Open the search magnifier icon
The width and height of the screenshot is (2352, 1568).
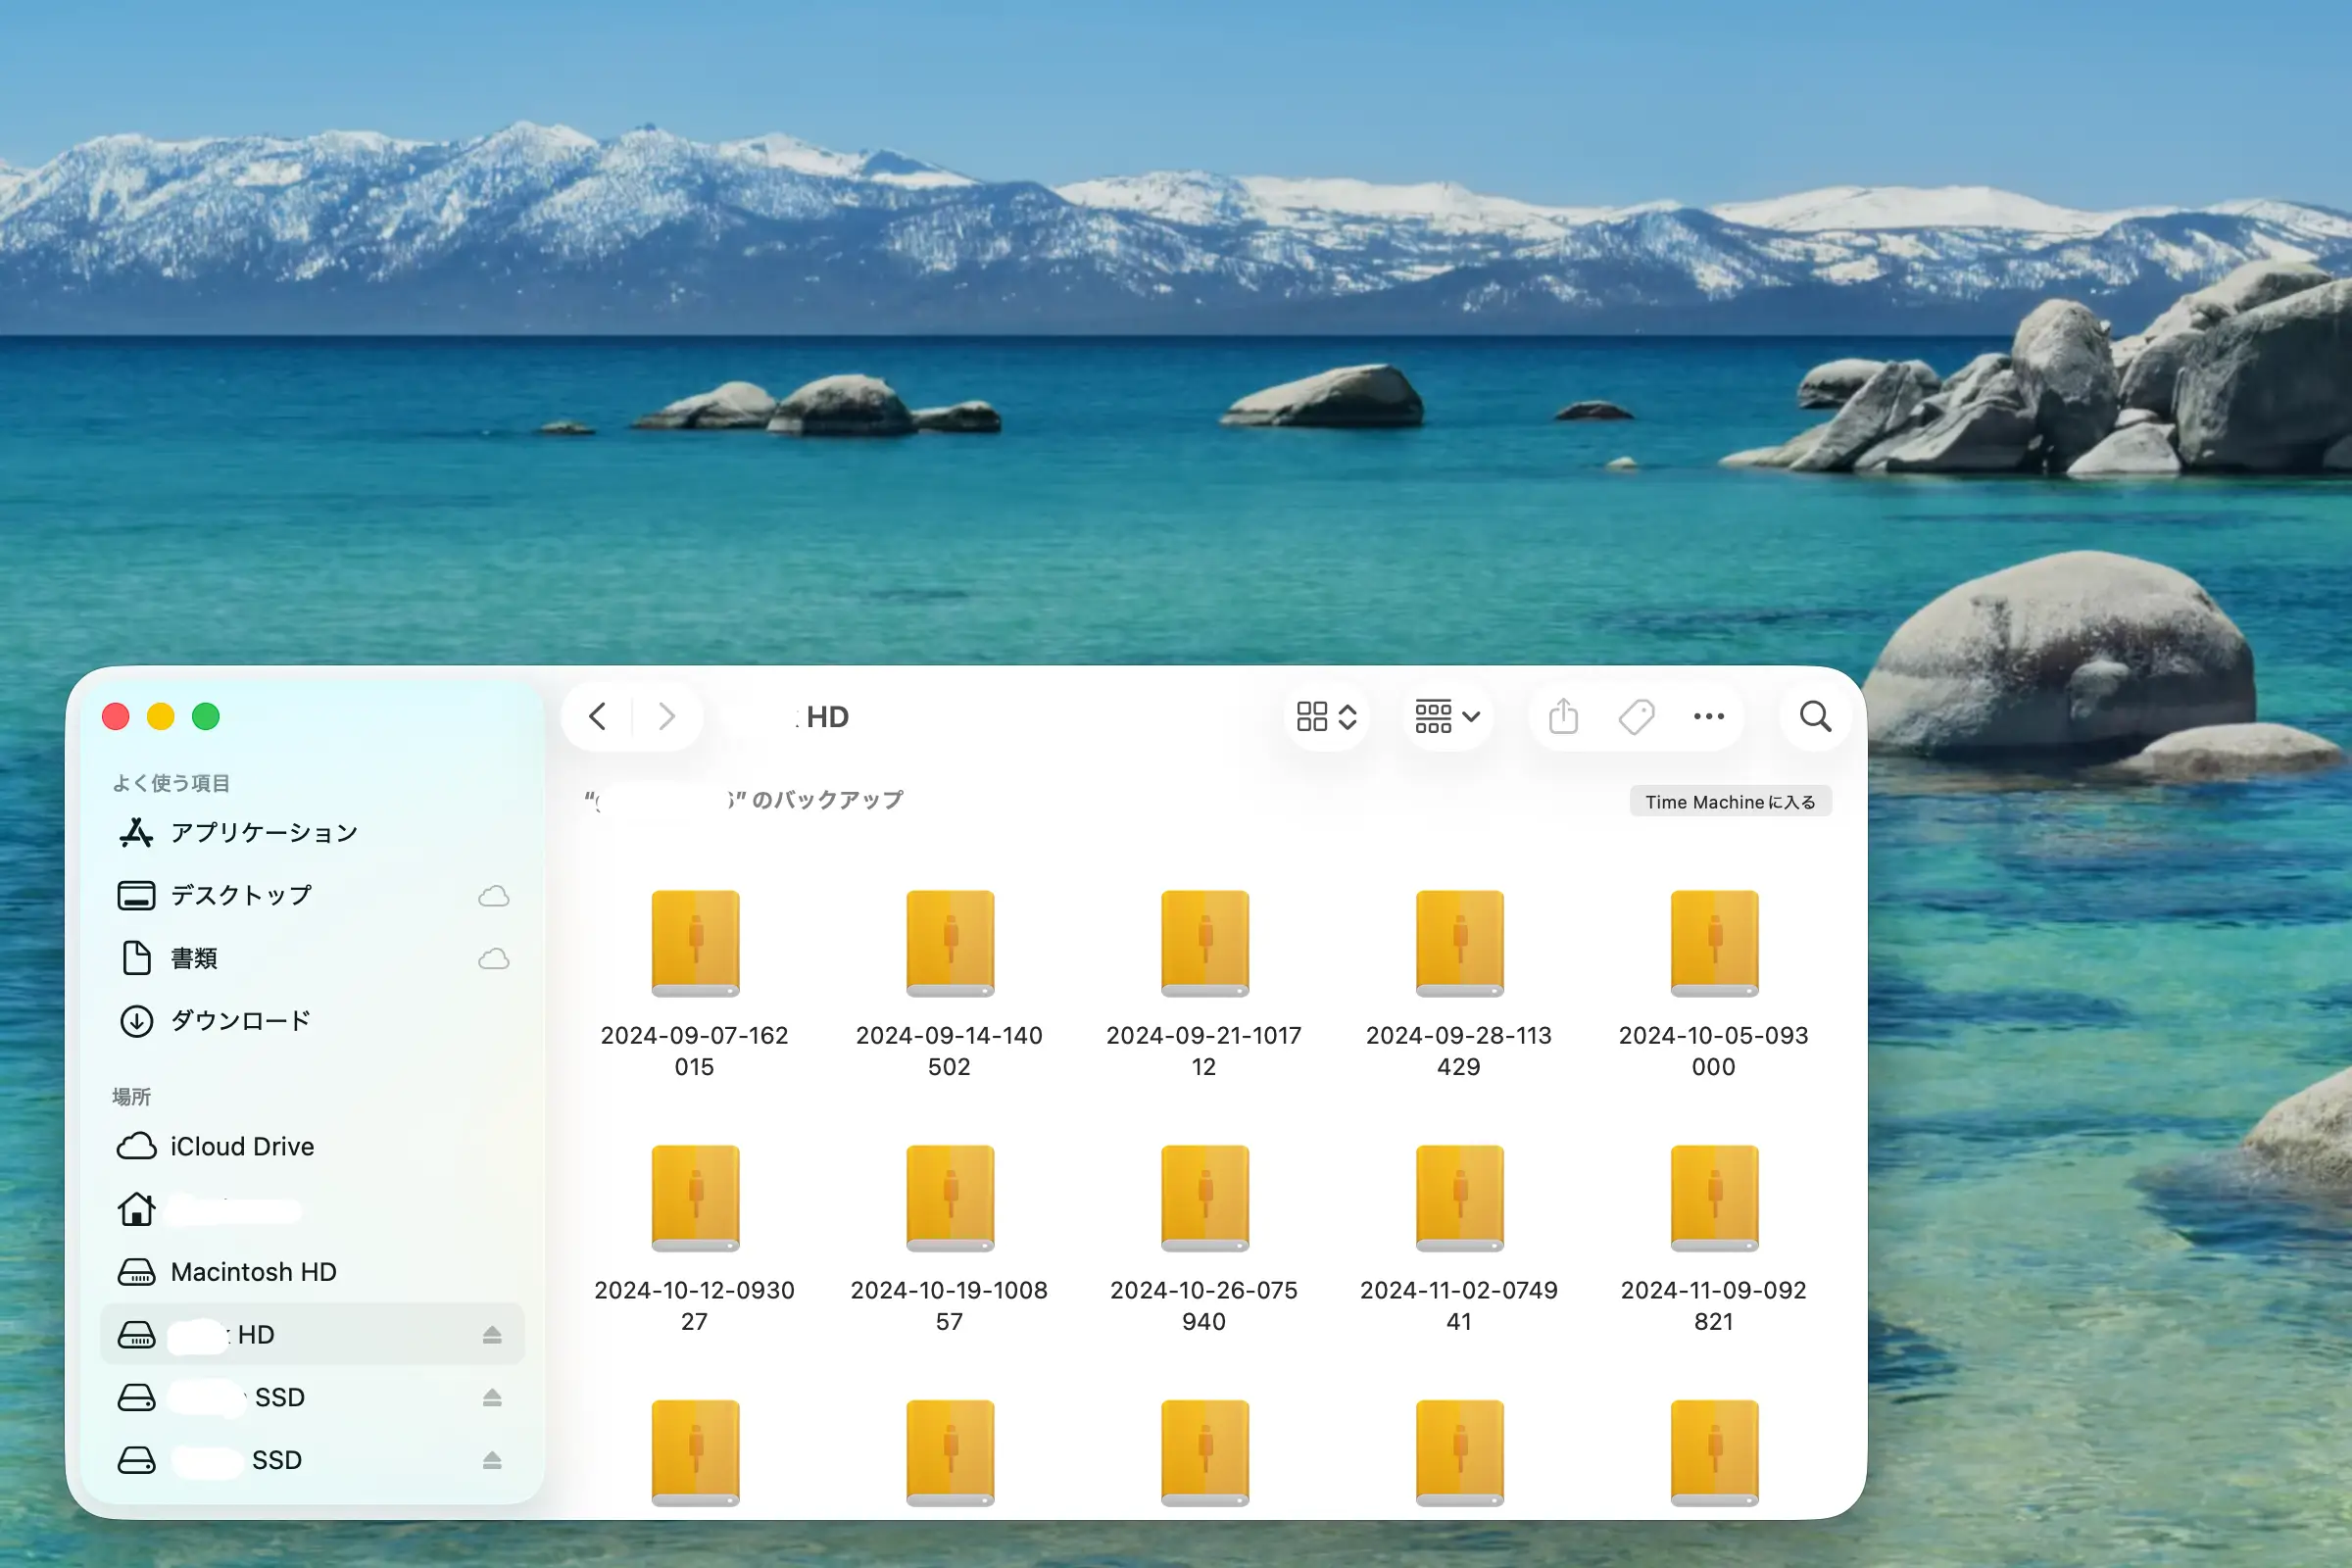point(1815,716)
